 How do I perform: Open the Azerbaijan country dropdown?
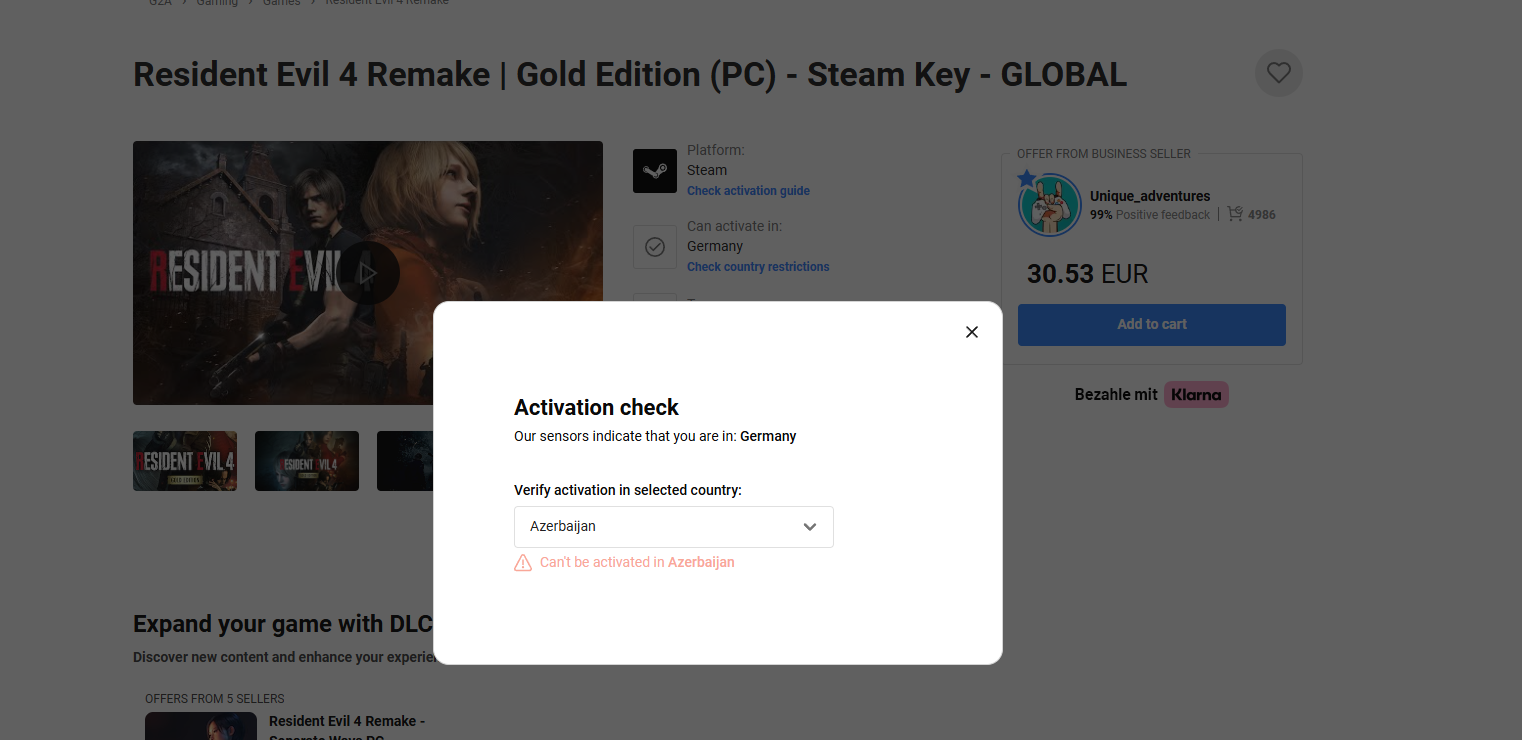click(673, 527)
